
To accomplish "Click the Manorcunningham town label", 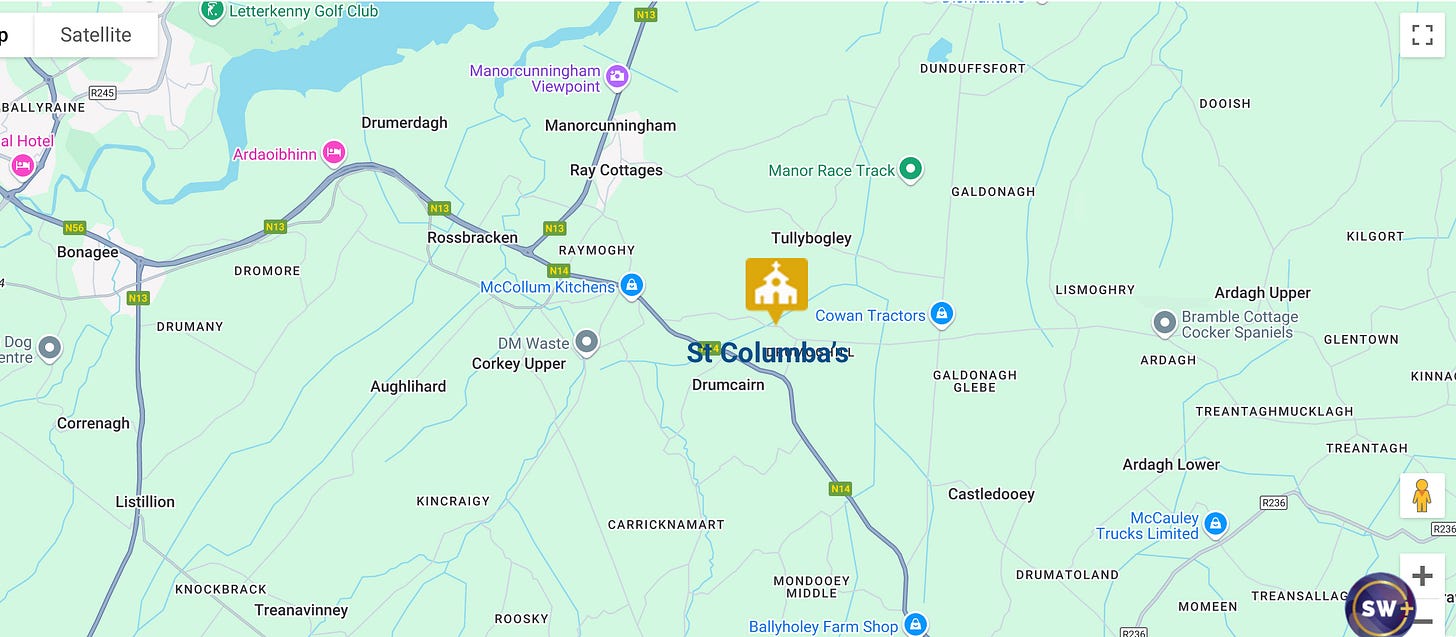I will (610, 126).
